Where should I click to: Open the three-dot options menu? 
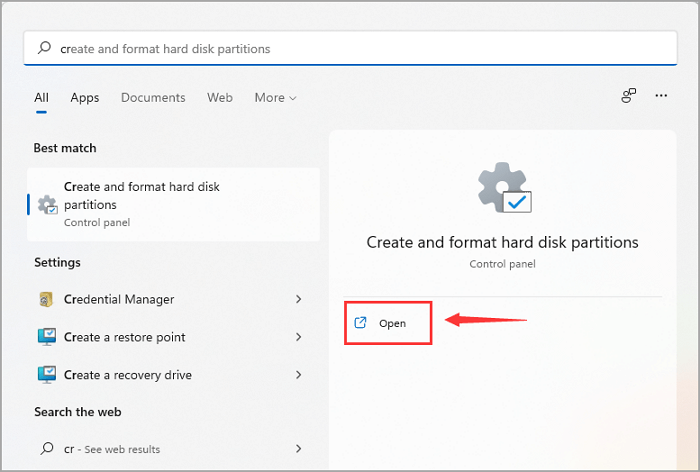click(x=661, y=96)
